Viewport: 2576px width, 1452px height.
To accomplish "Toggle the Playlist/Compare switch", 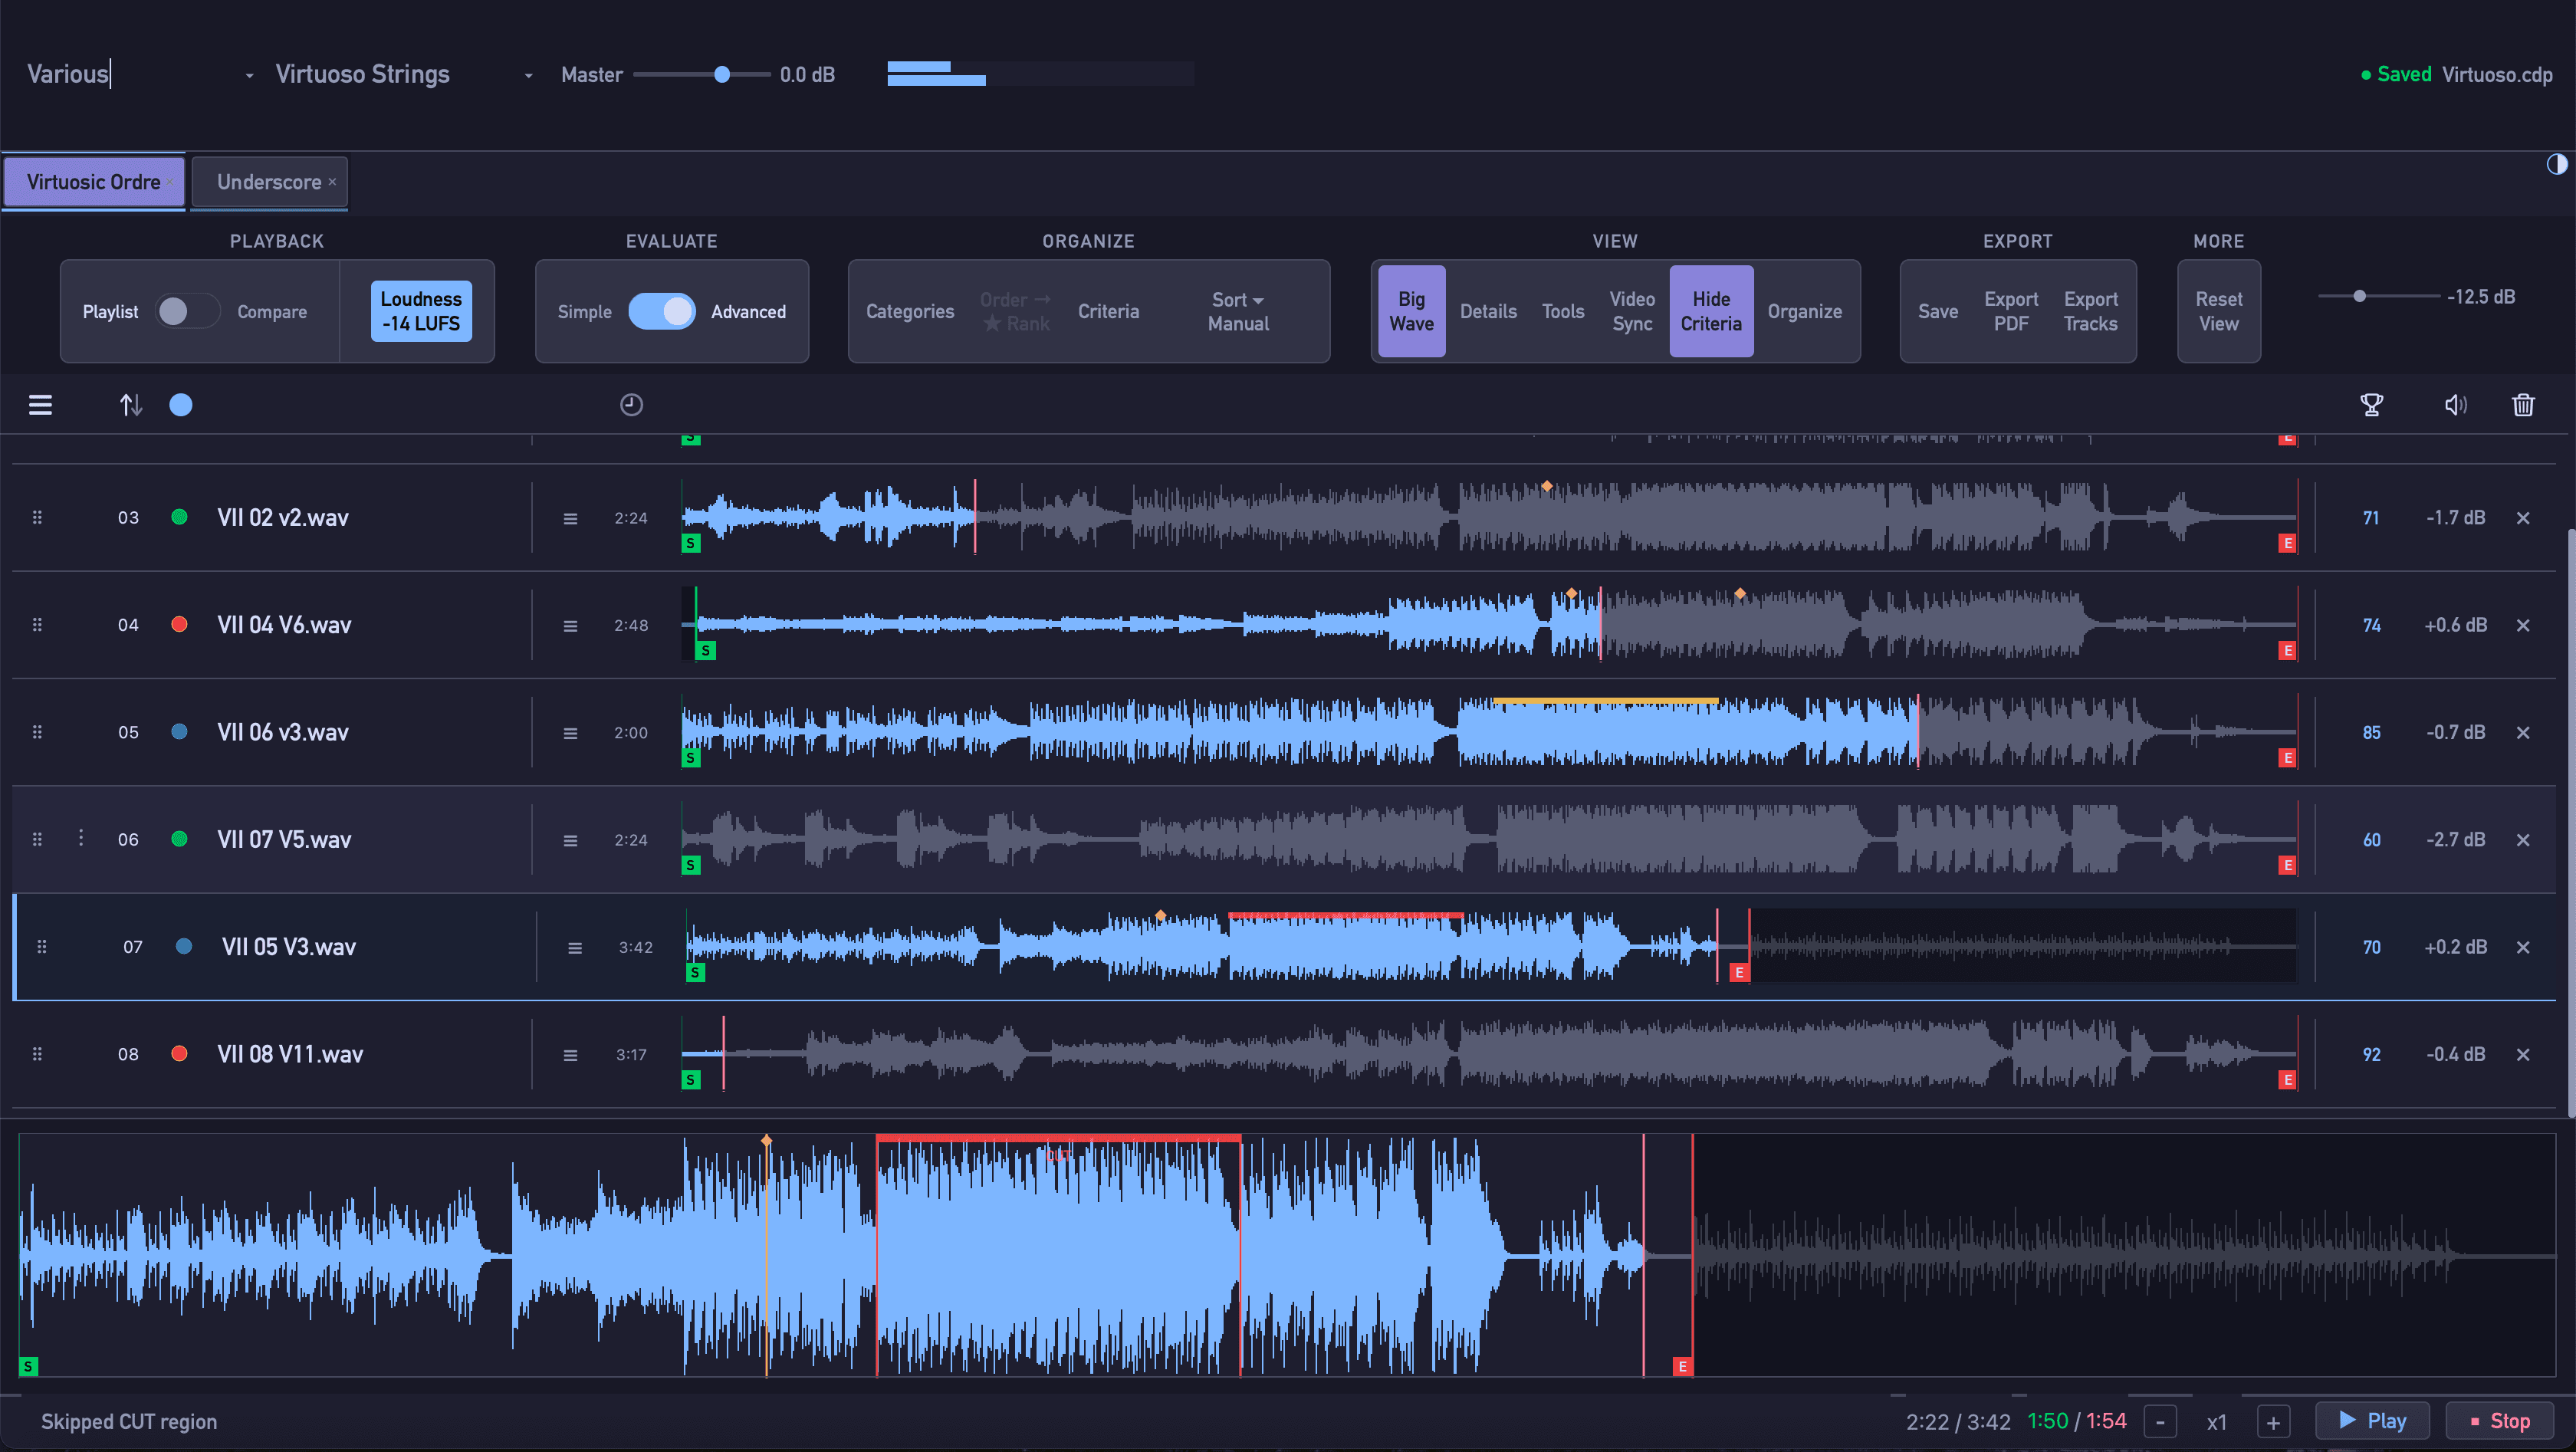I will point(186,311).
